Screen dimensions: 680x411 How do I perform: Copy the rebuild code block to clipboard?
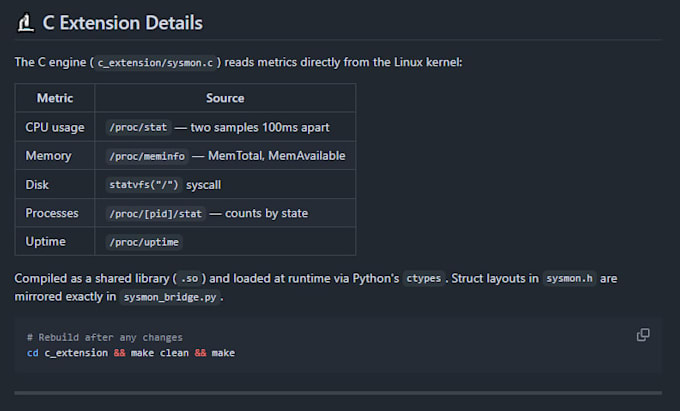pos(643,335)
